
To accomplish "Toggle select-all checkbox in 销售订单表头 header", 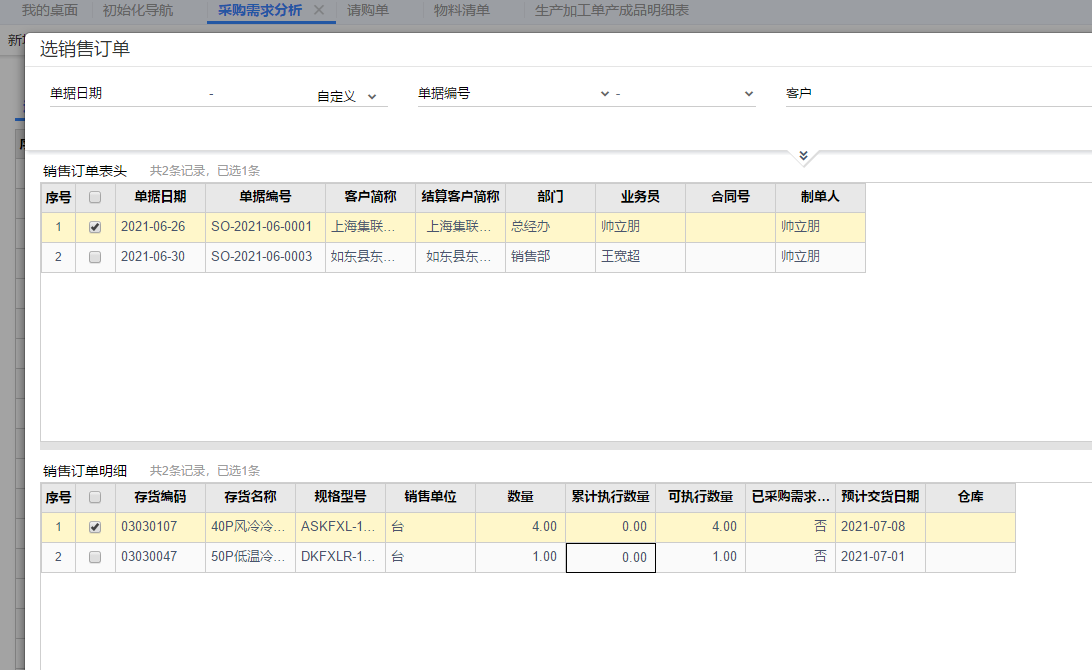I will 95,197.
